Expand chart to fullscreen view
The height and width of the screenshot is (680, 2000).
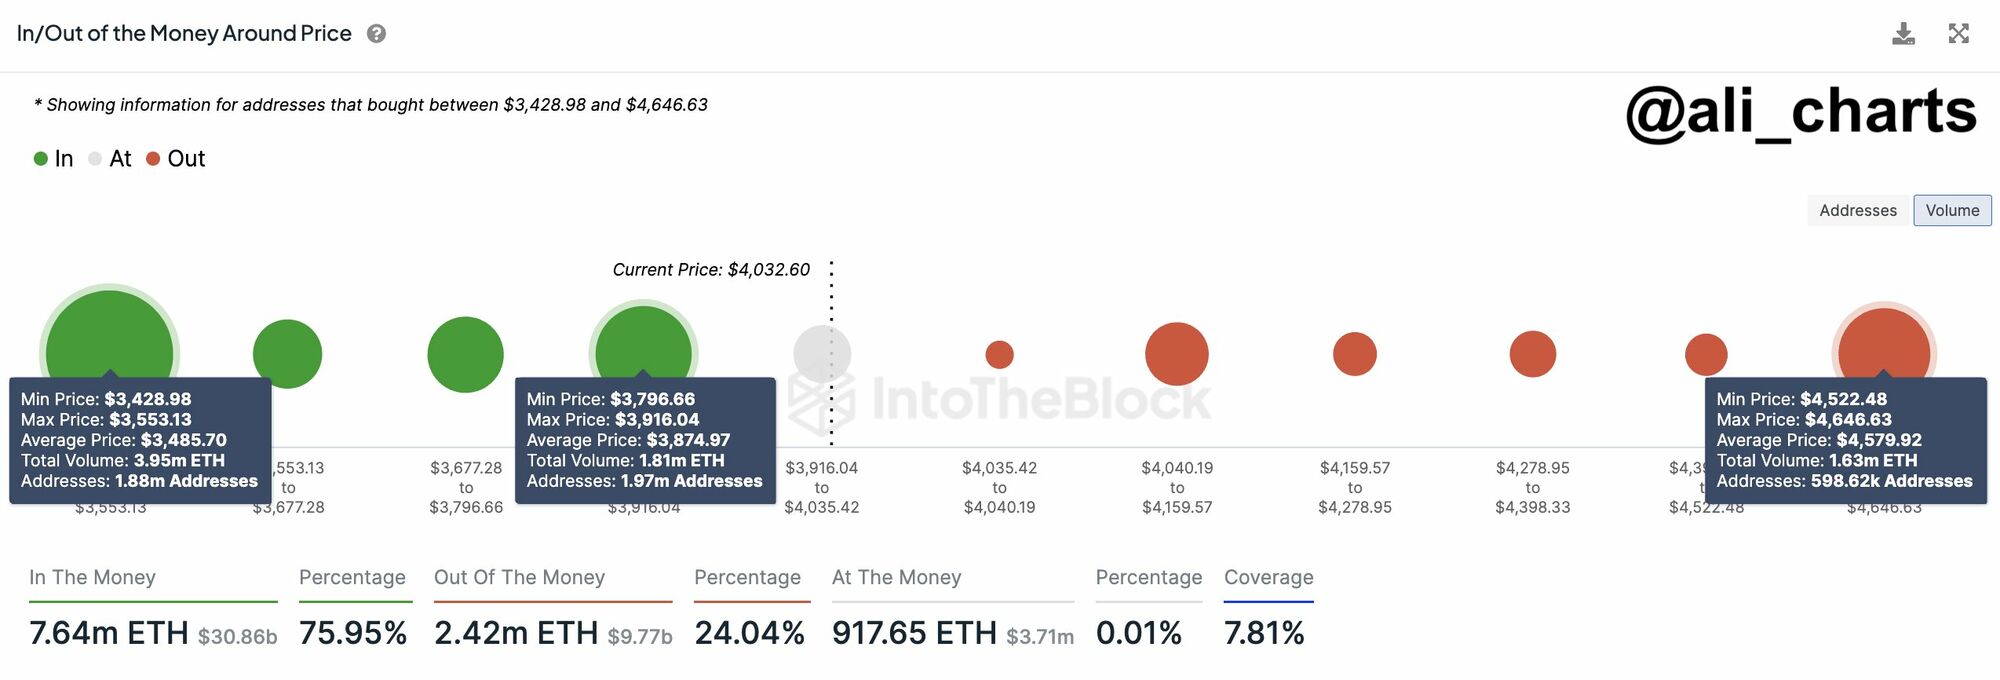tap(1958, 34)
